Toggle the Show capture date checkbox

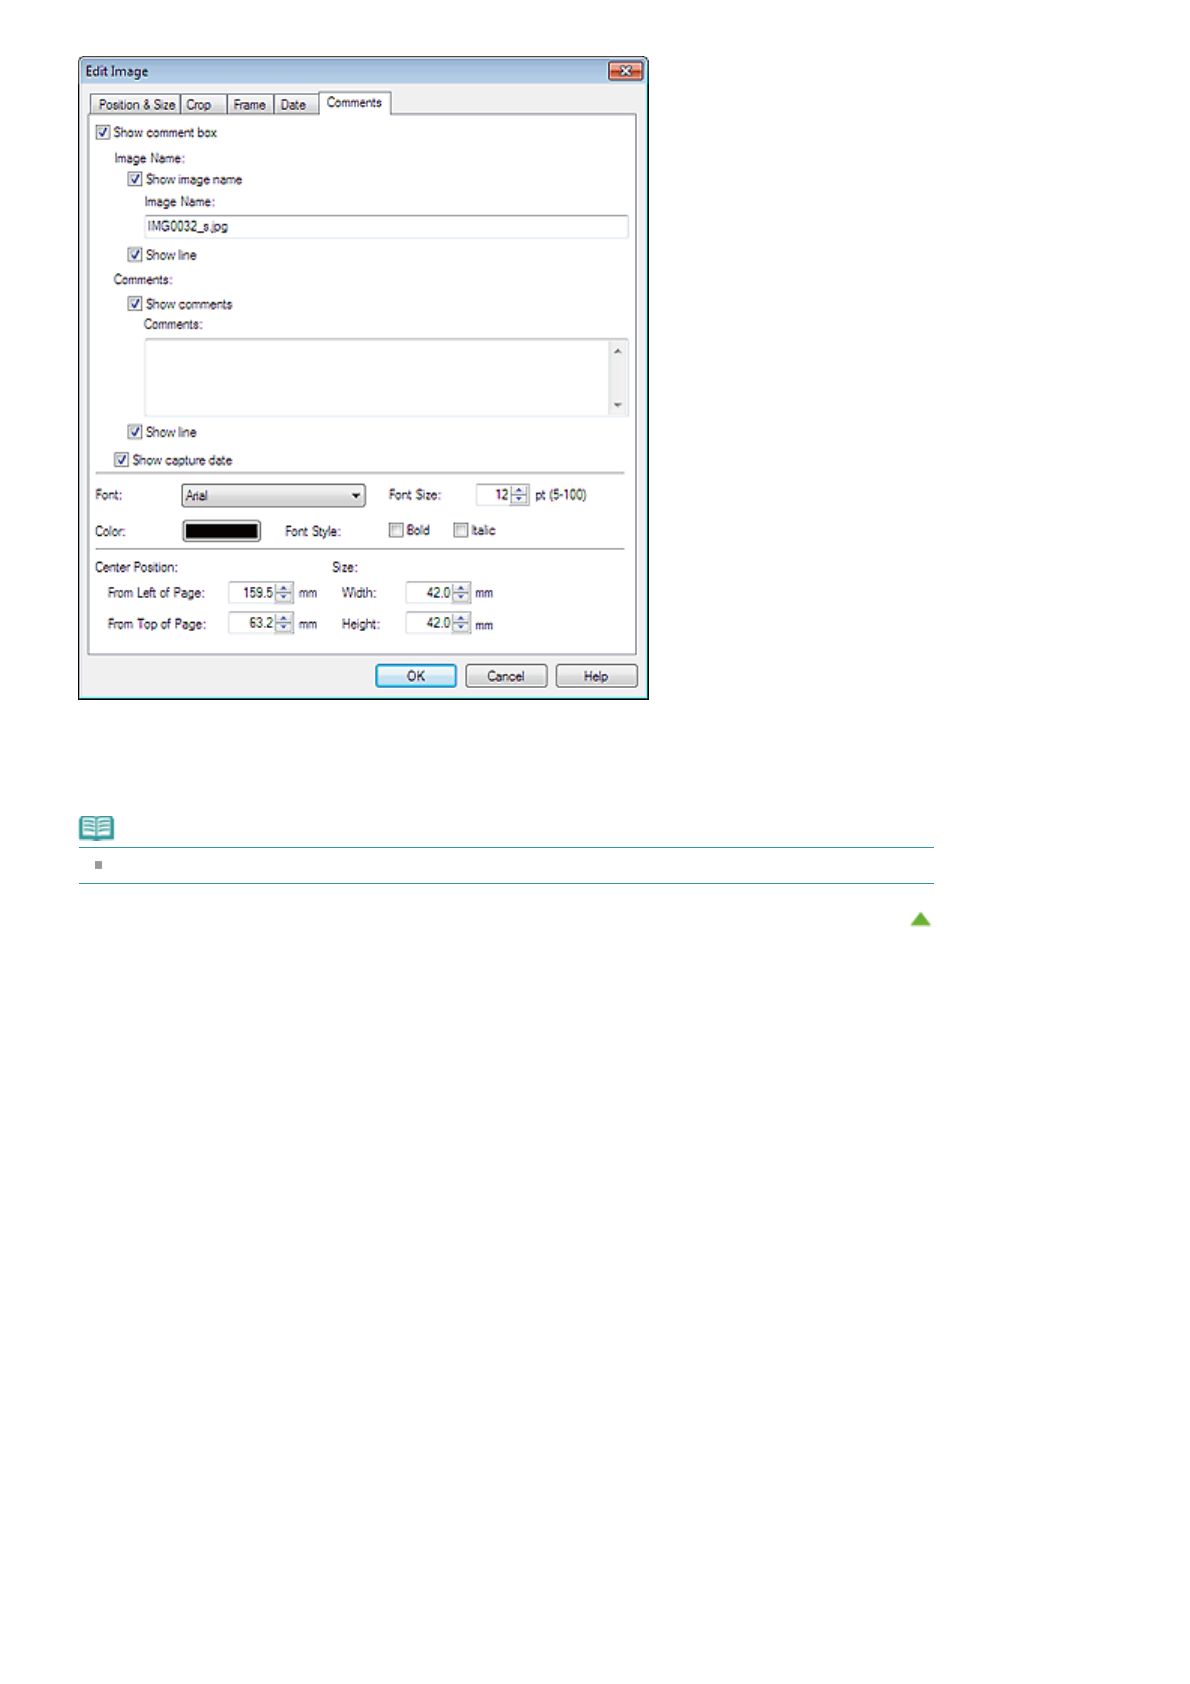pos(121,460)
